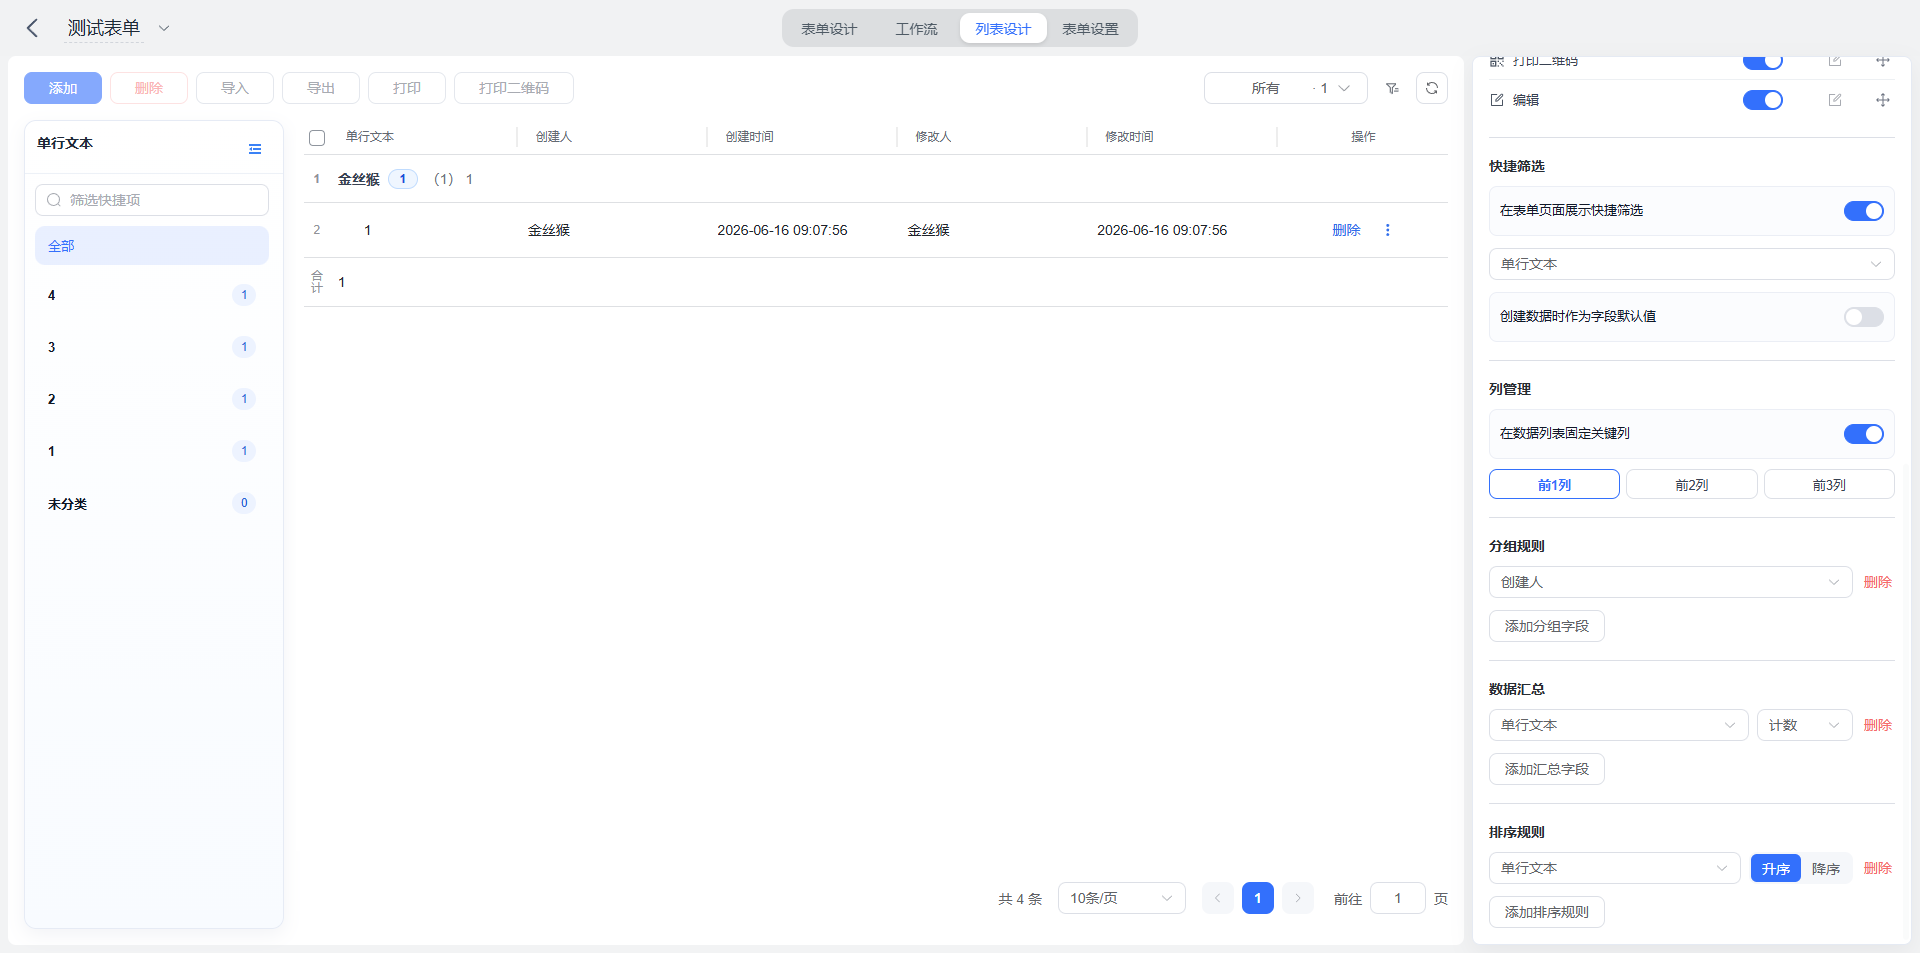Select quick filter item 4

(x=152, y=295)
